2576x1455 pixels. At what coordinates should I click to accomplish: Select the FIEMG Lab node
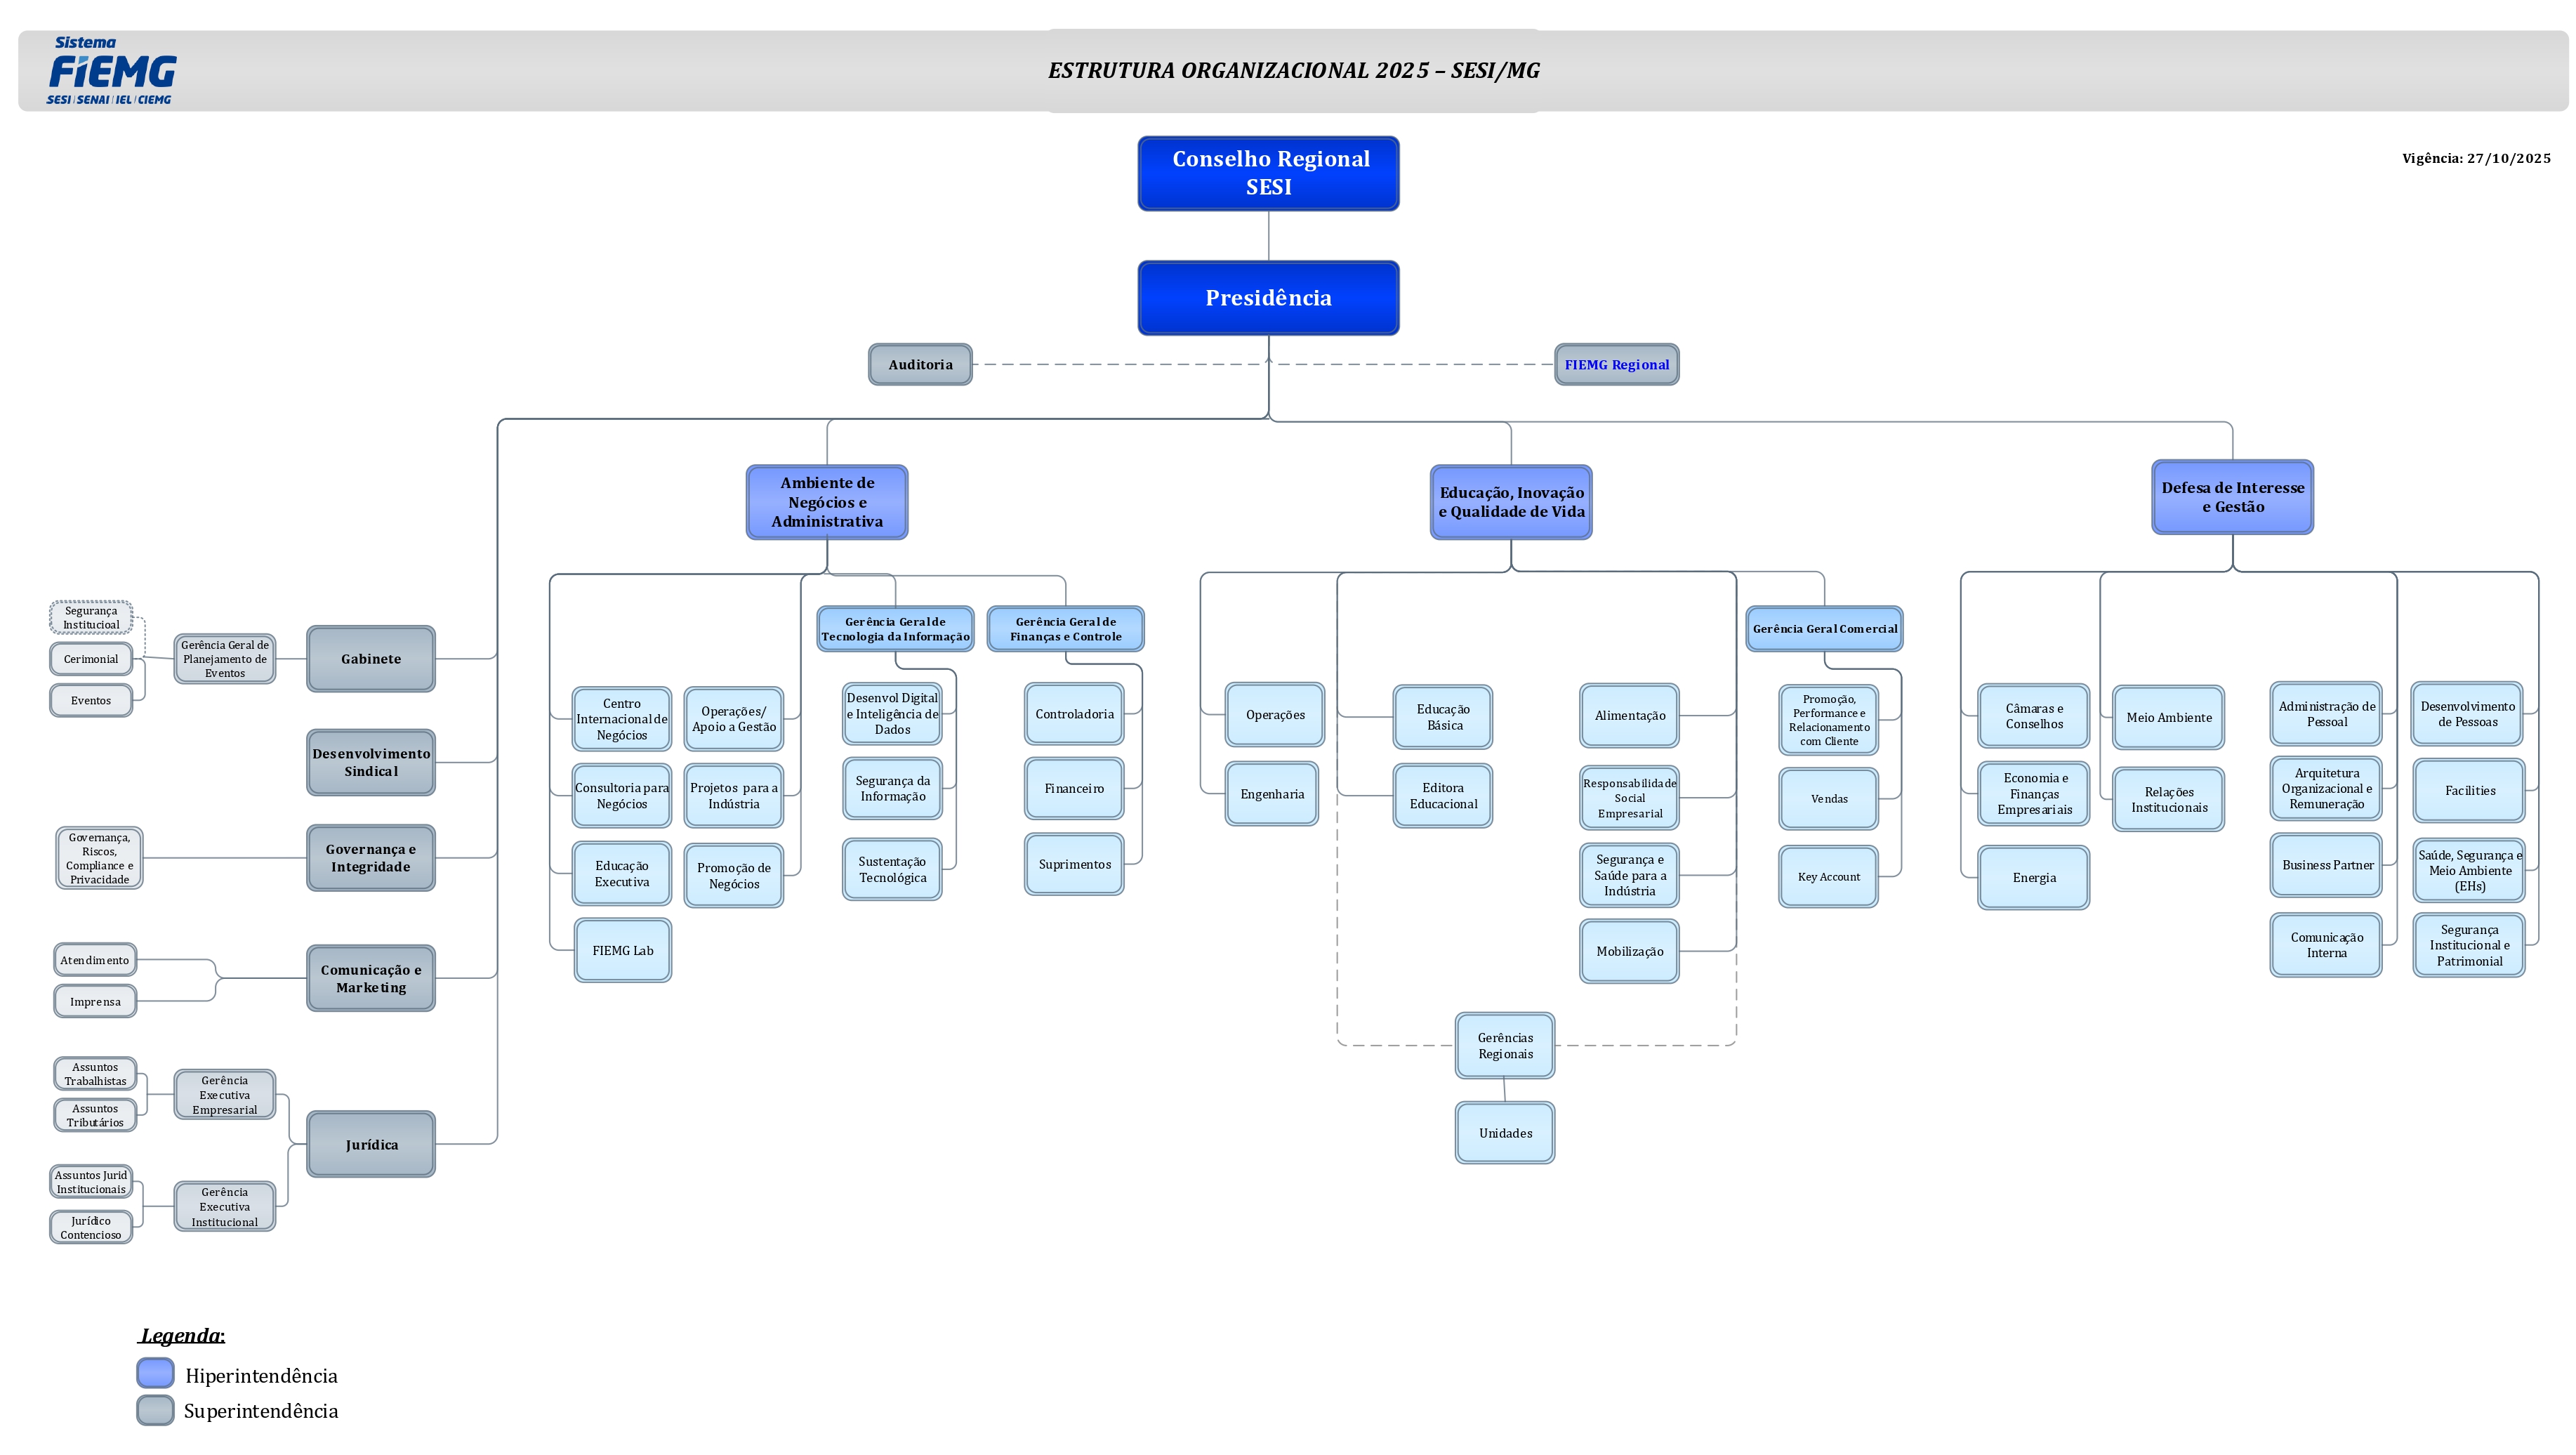pos(622,950)
